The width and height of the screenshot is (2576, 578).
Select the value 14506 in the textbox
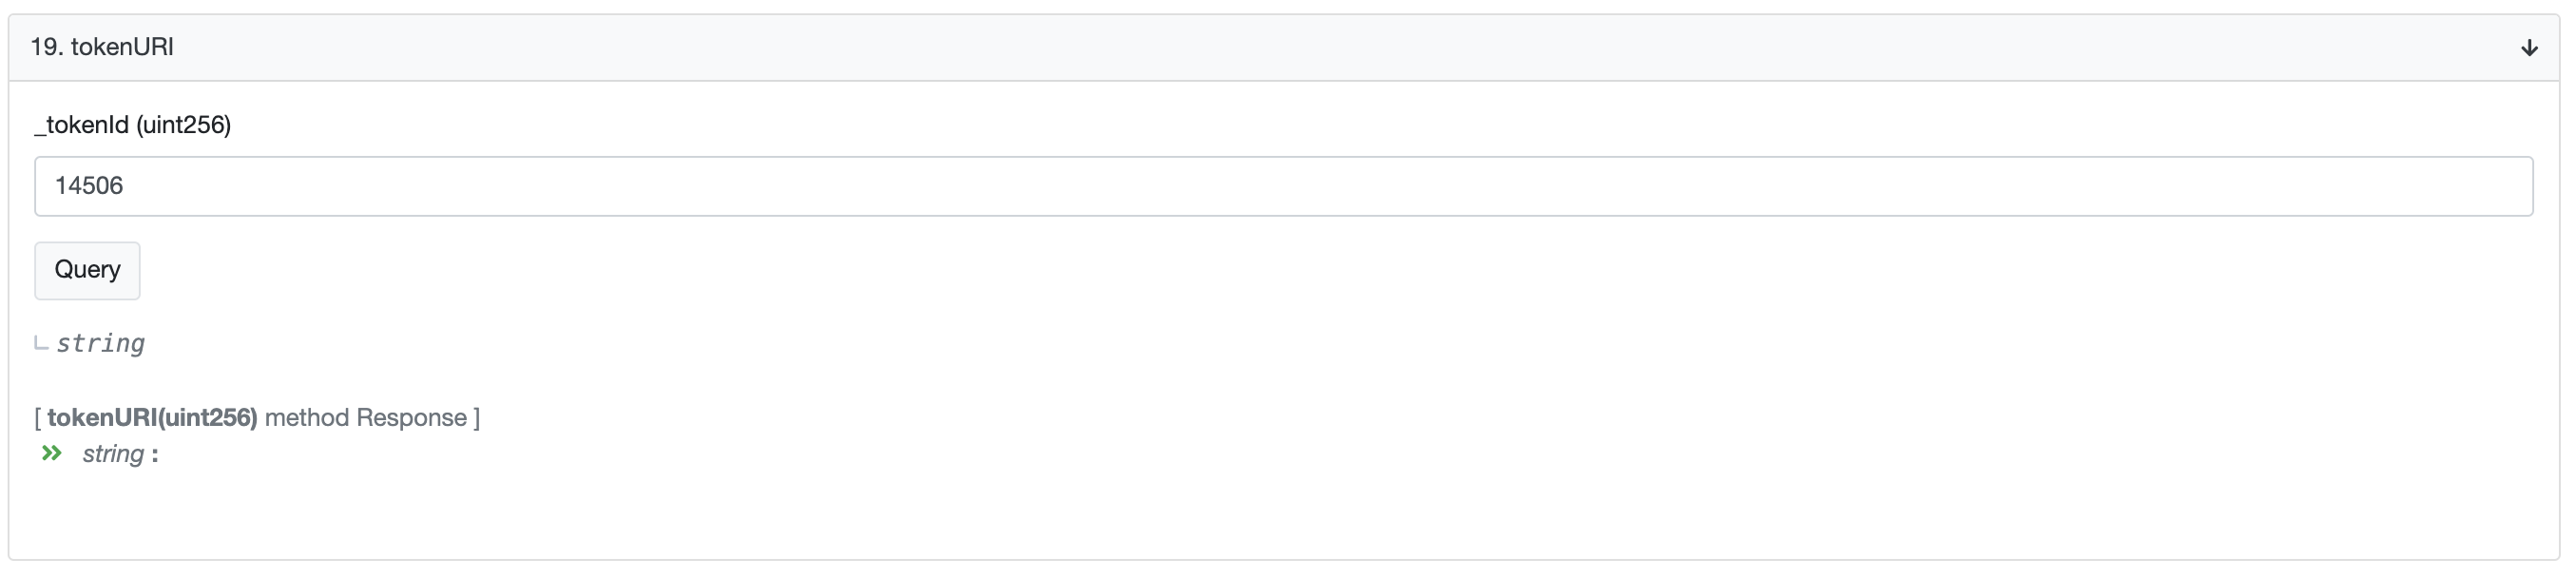(x=88, y=184)
